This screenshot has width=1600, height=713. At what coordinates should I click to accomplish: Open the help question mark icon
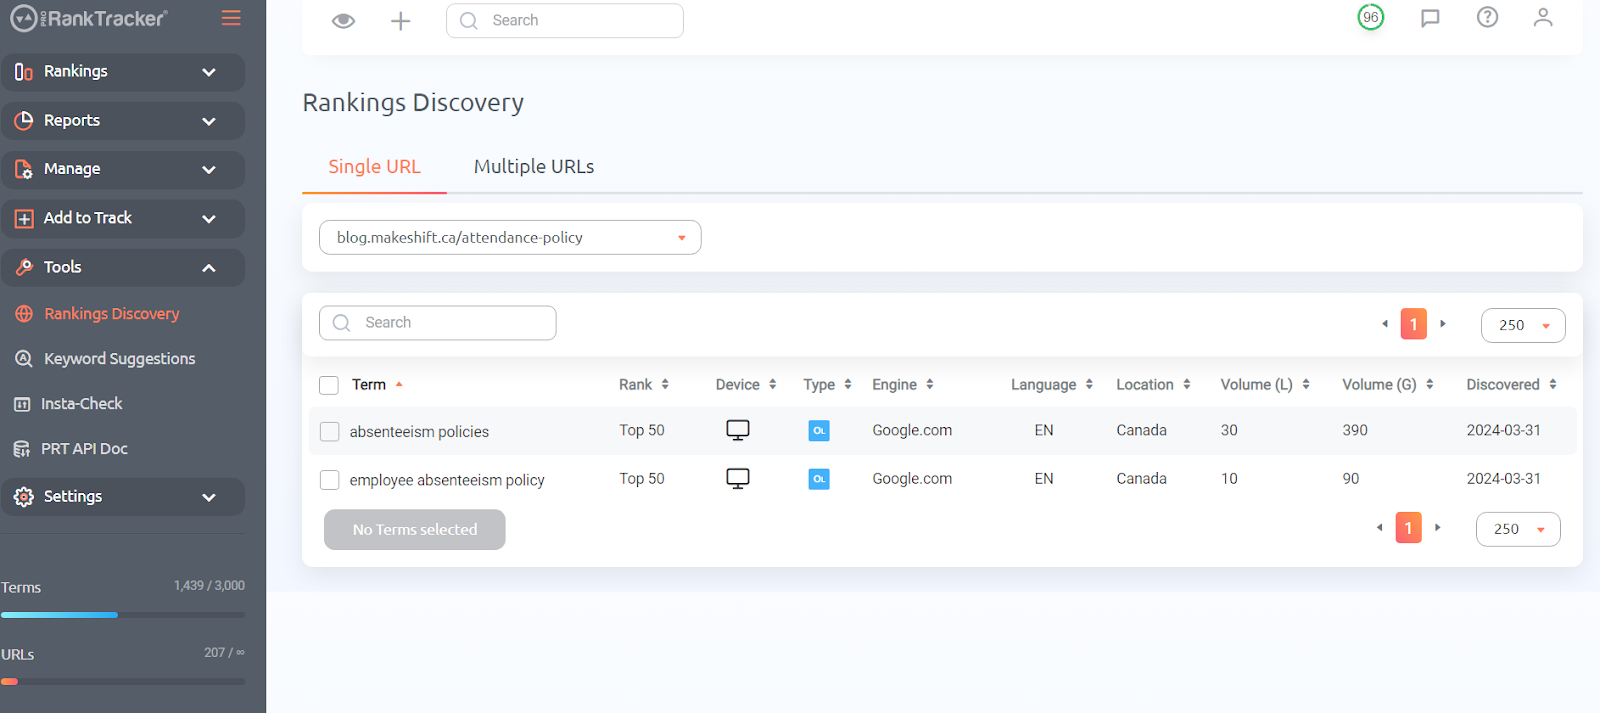tap(1487, 17)
